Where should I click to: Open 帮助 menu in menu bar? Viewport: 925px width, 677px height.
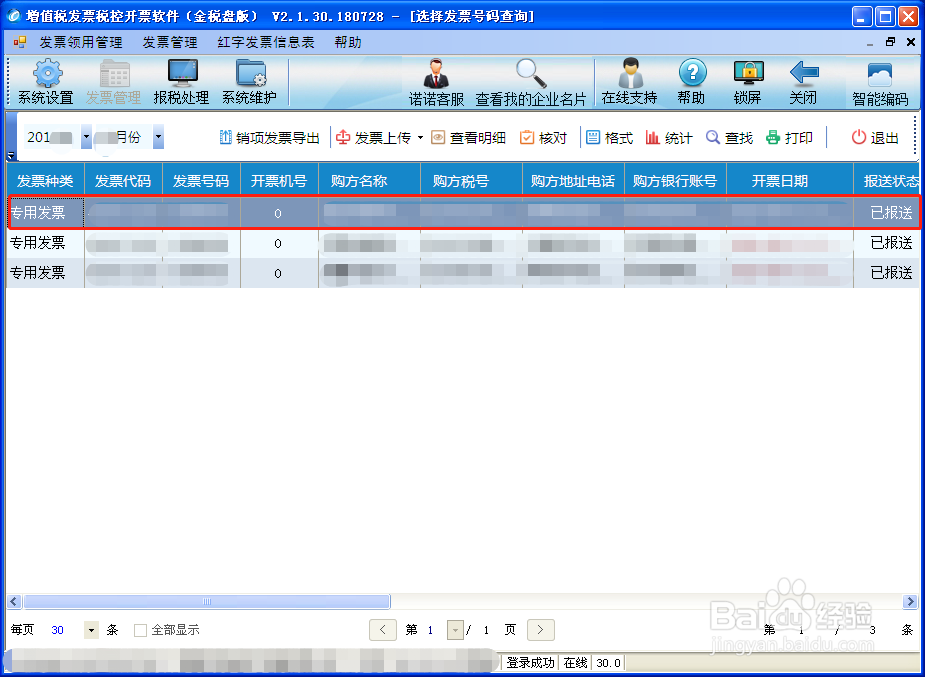point(347,42)
